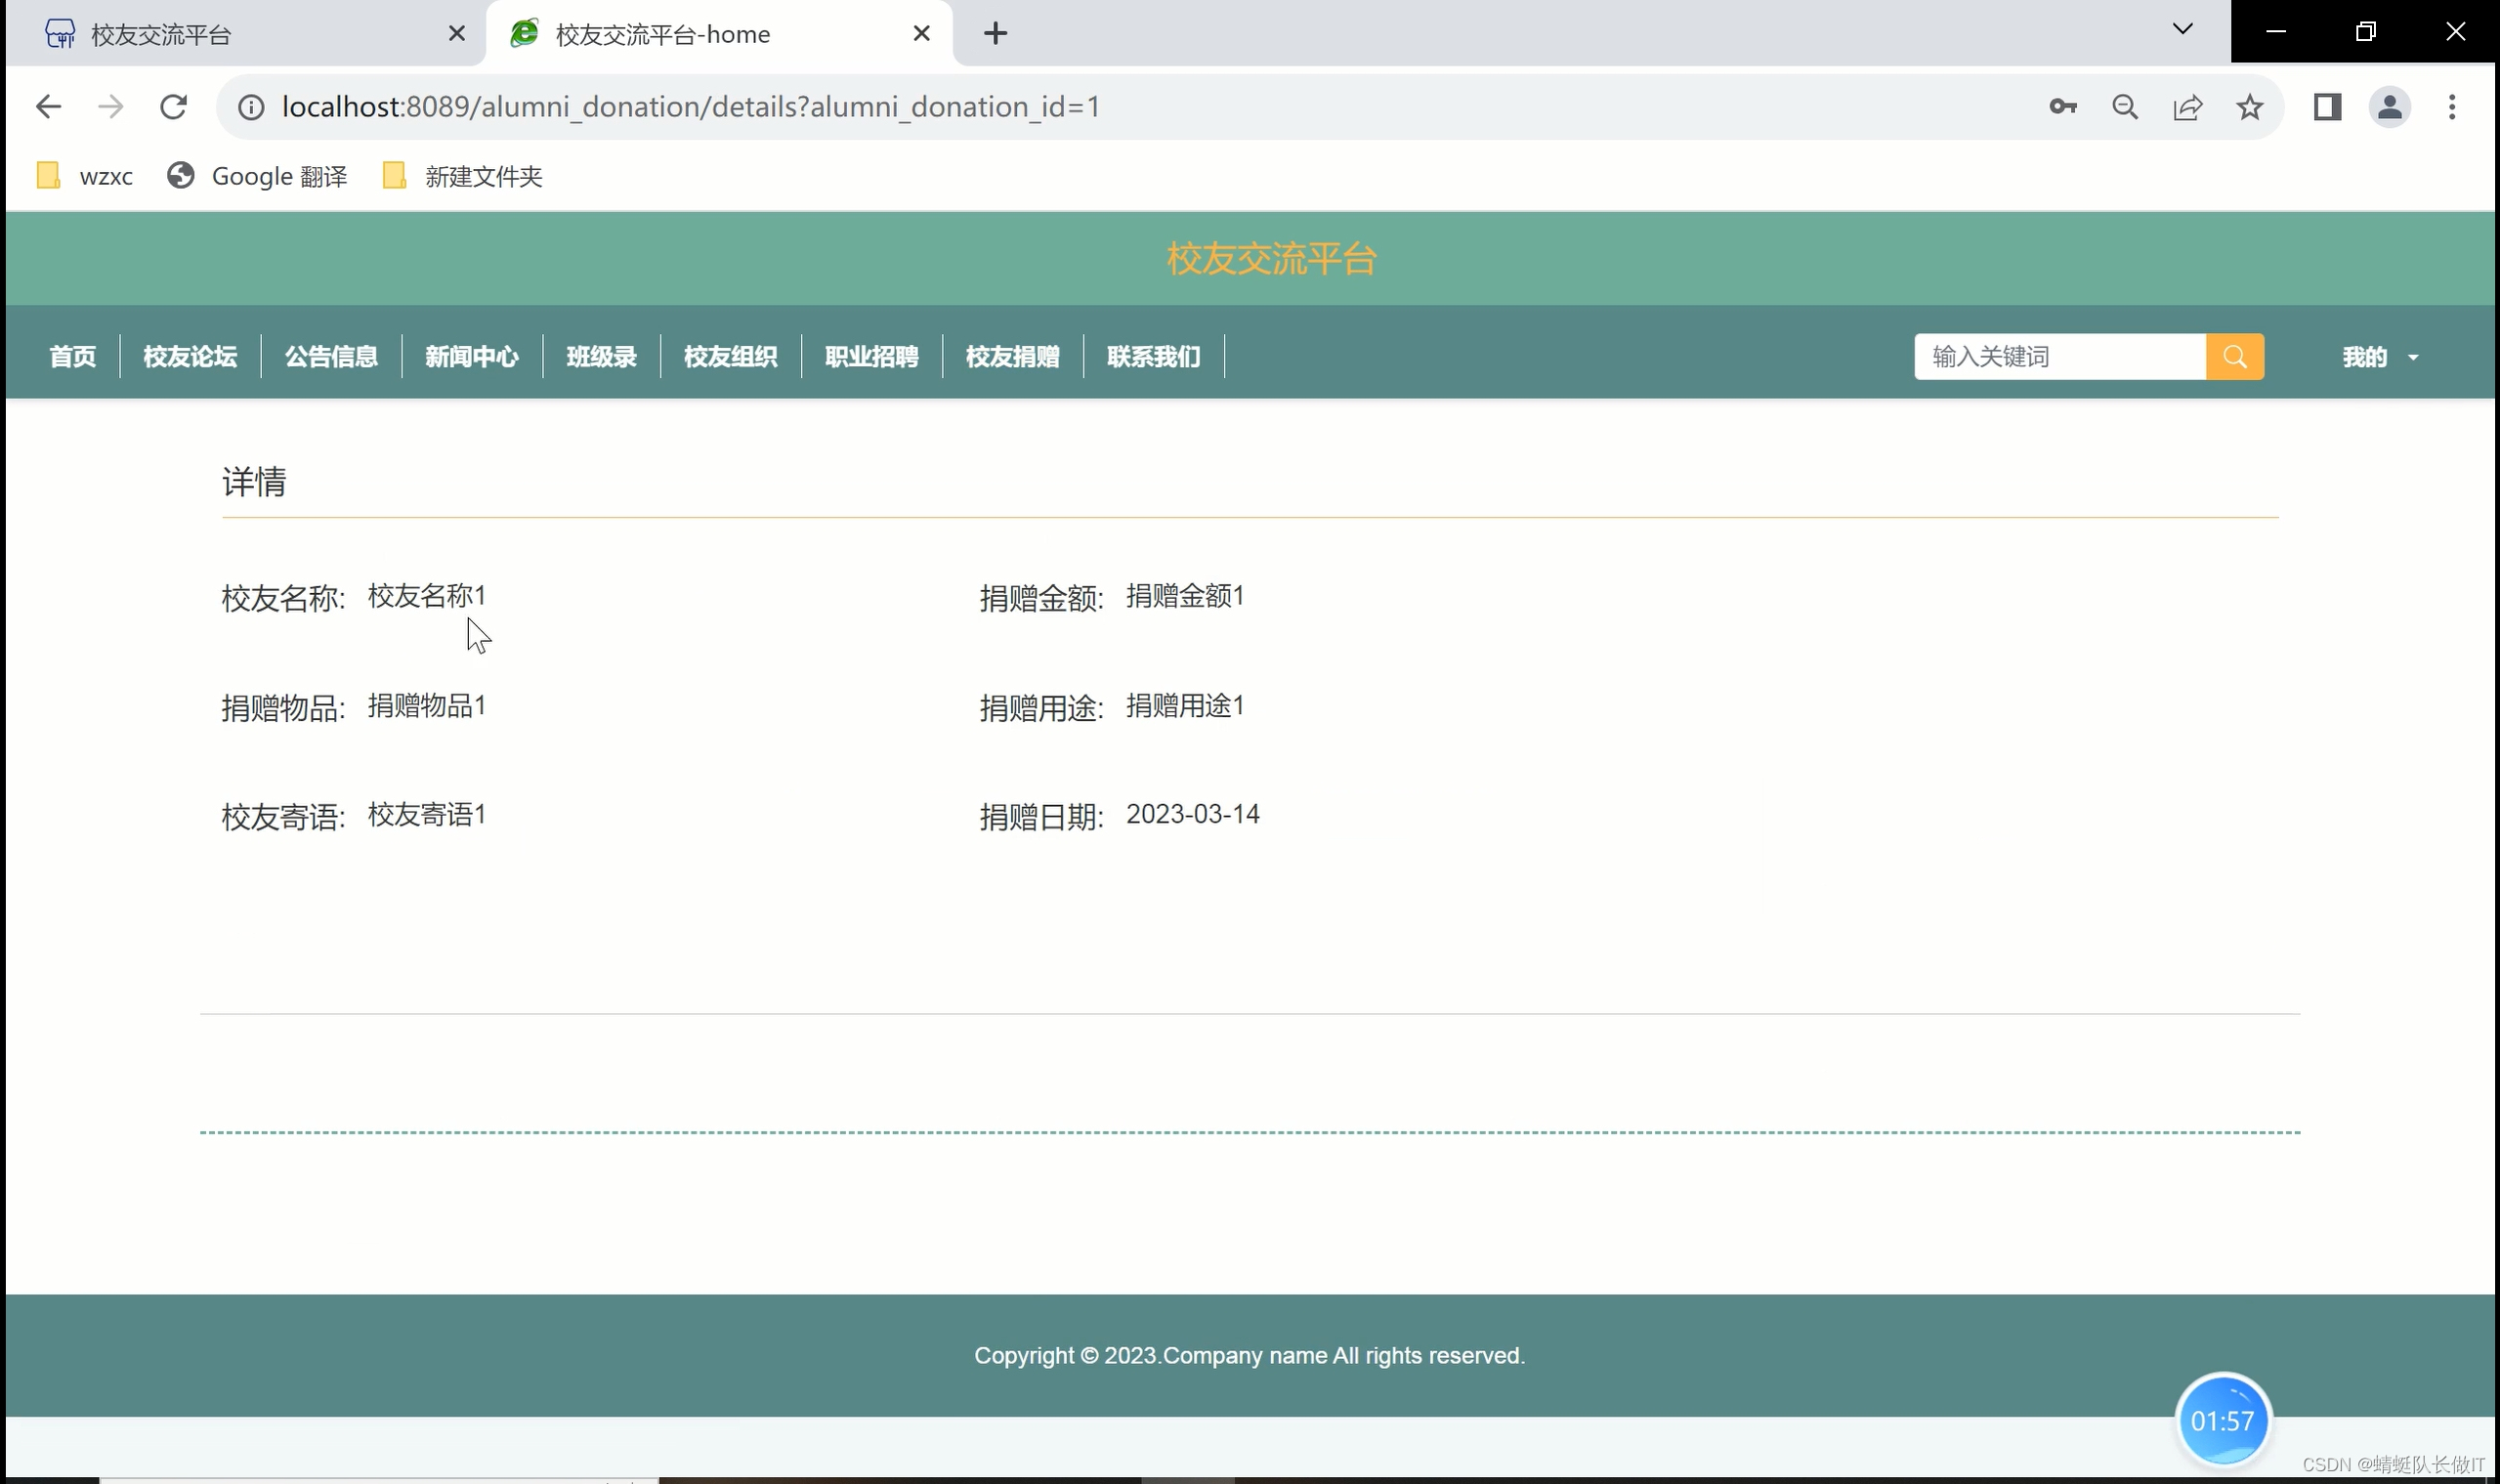Screen dimensions: 2500x1484
Task: Visit the 联系我们 page
Action: tap(1152, 356)
